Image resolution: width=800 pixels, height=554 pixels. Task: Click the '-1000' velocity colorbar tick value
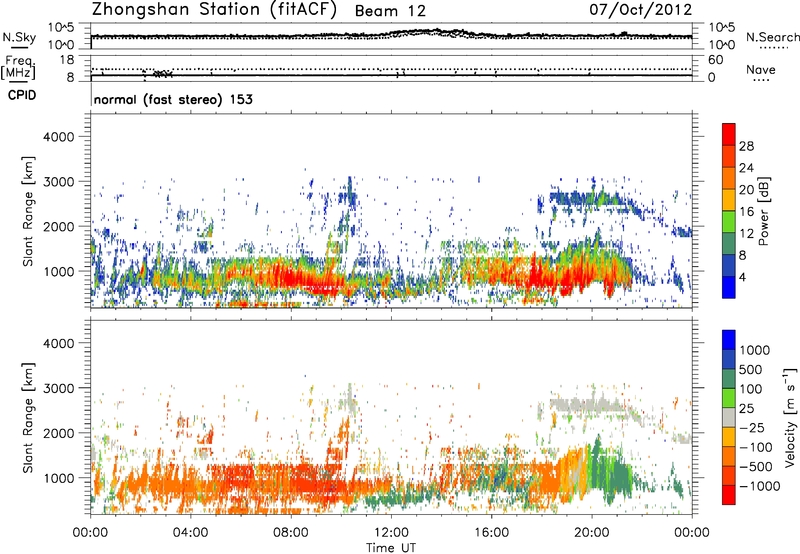coord(760,486)
